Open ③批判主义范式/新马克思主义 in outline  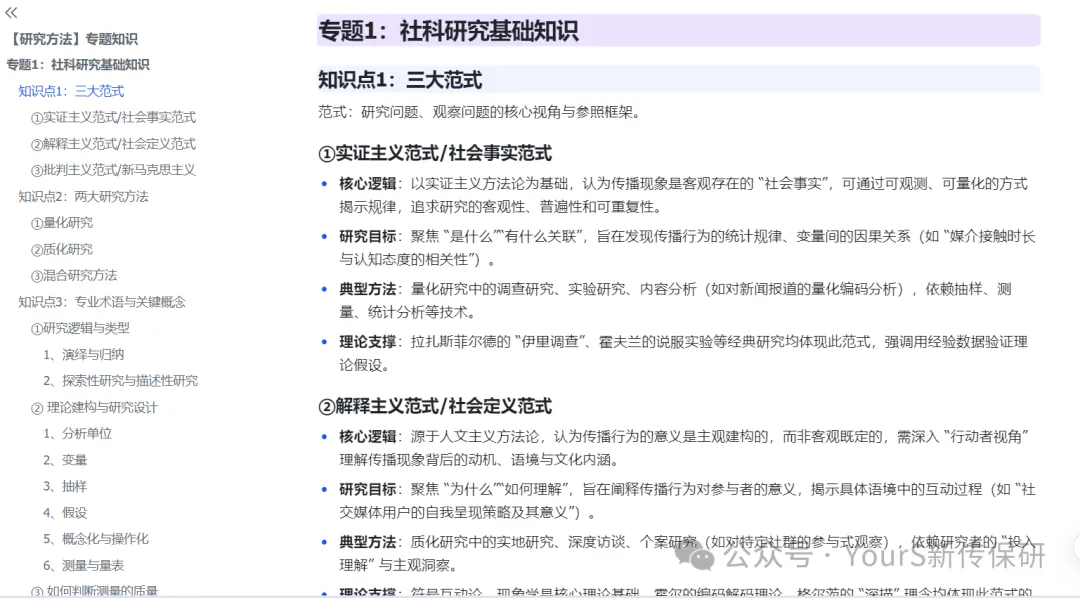coord(114,169)
